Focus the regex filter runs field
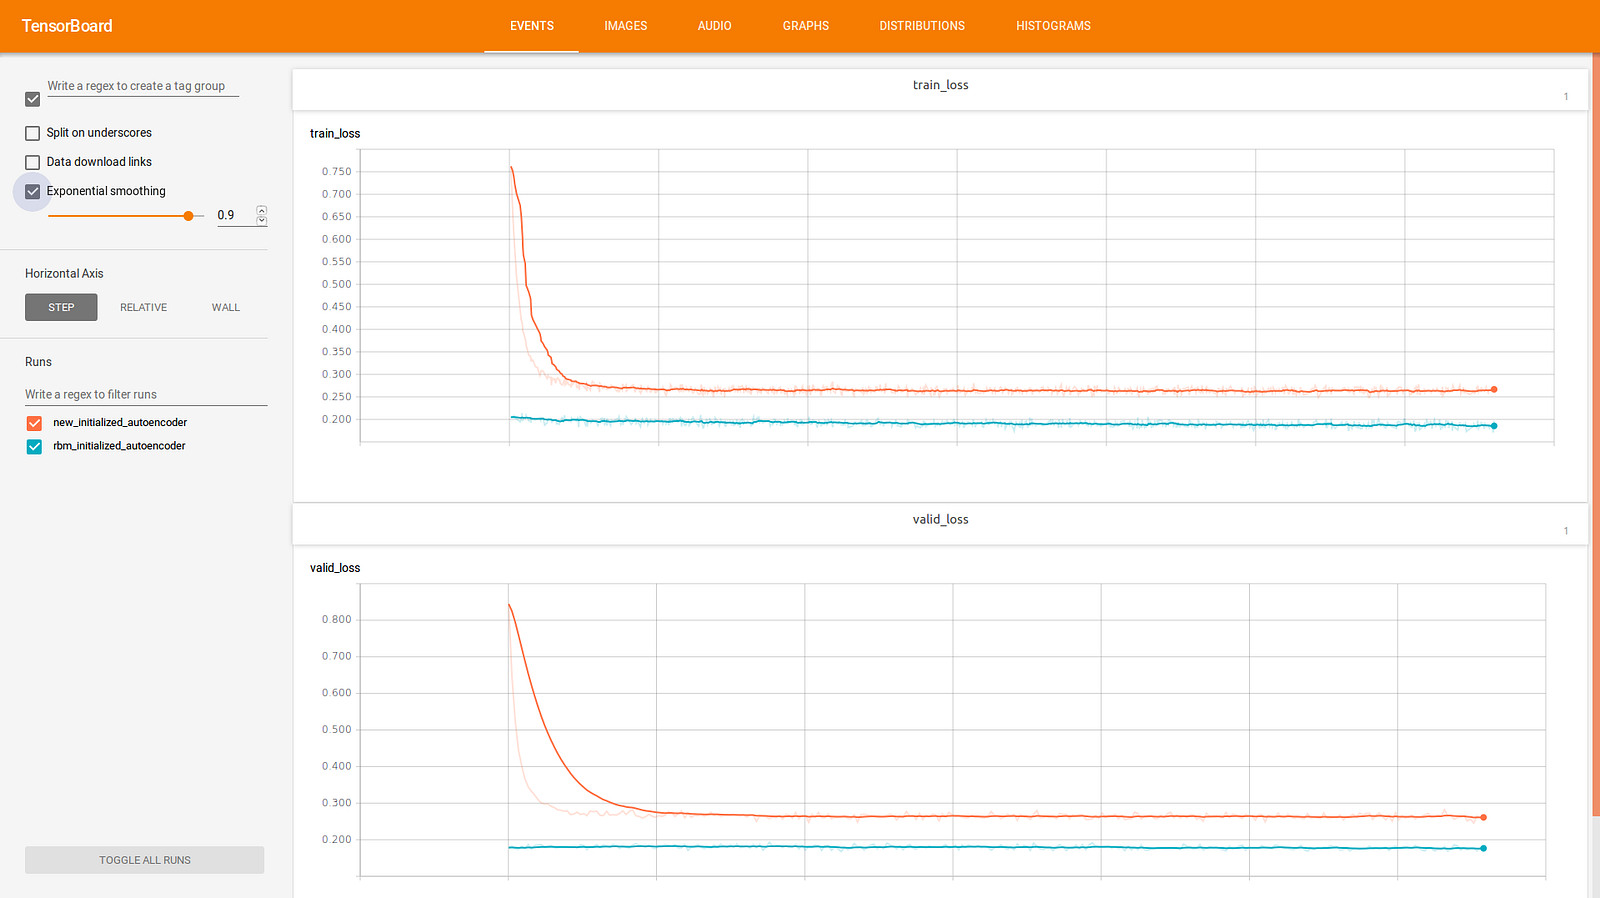 pyautogui.click(x=146, y=394)
